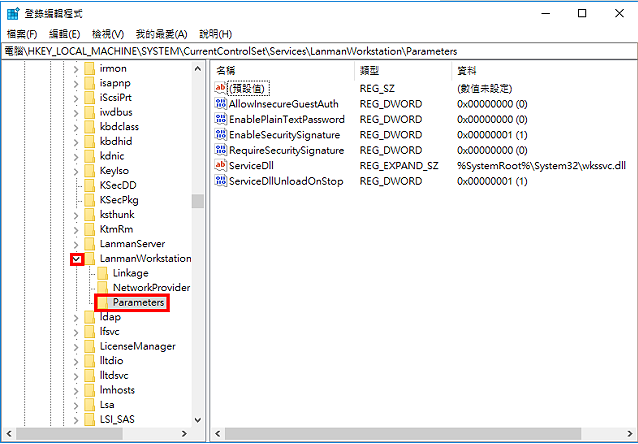The image size is (638, 444).
Task: Click the tree pane's scroll-down arrow
Action: 198,420
